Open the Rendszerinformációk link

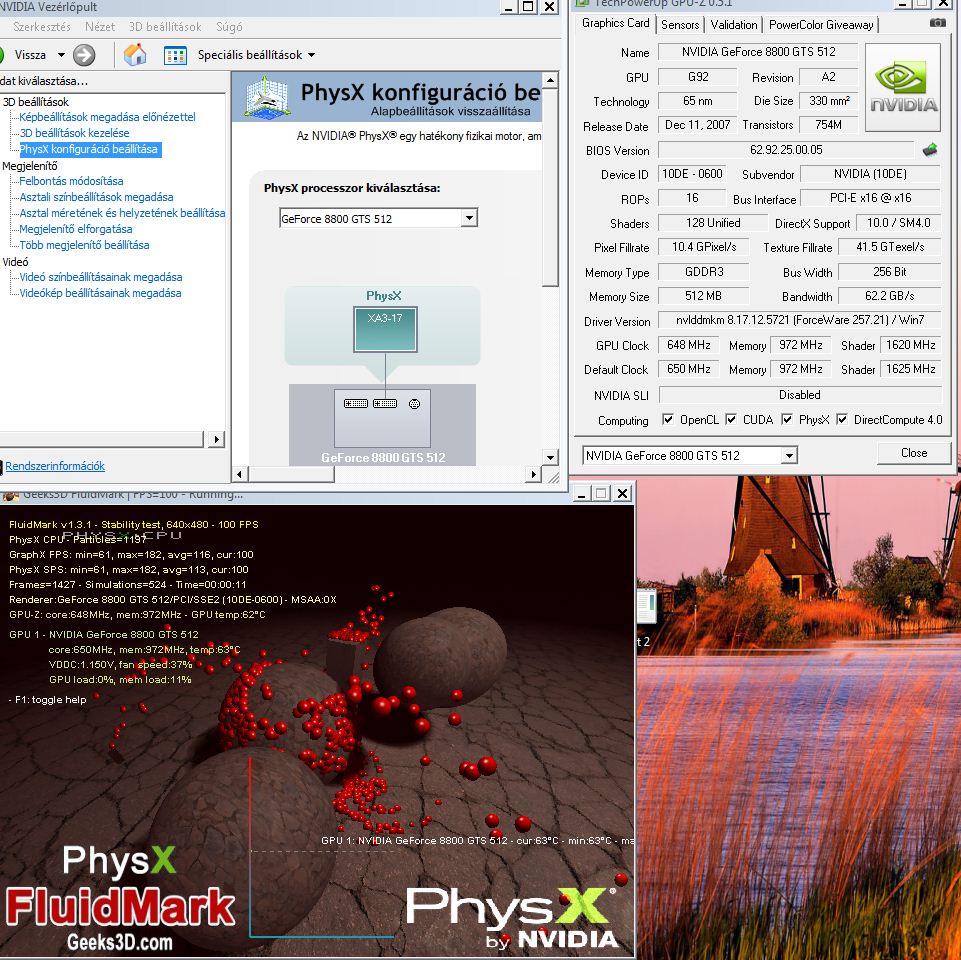(55, 466)
